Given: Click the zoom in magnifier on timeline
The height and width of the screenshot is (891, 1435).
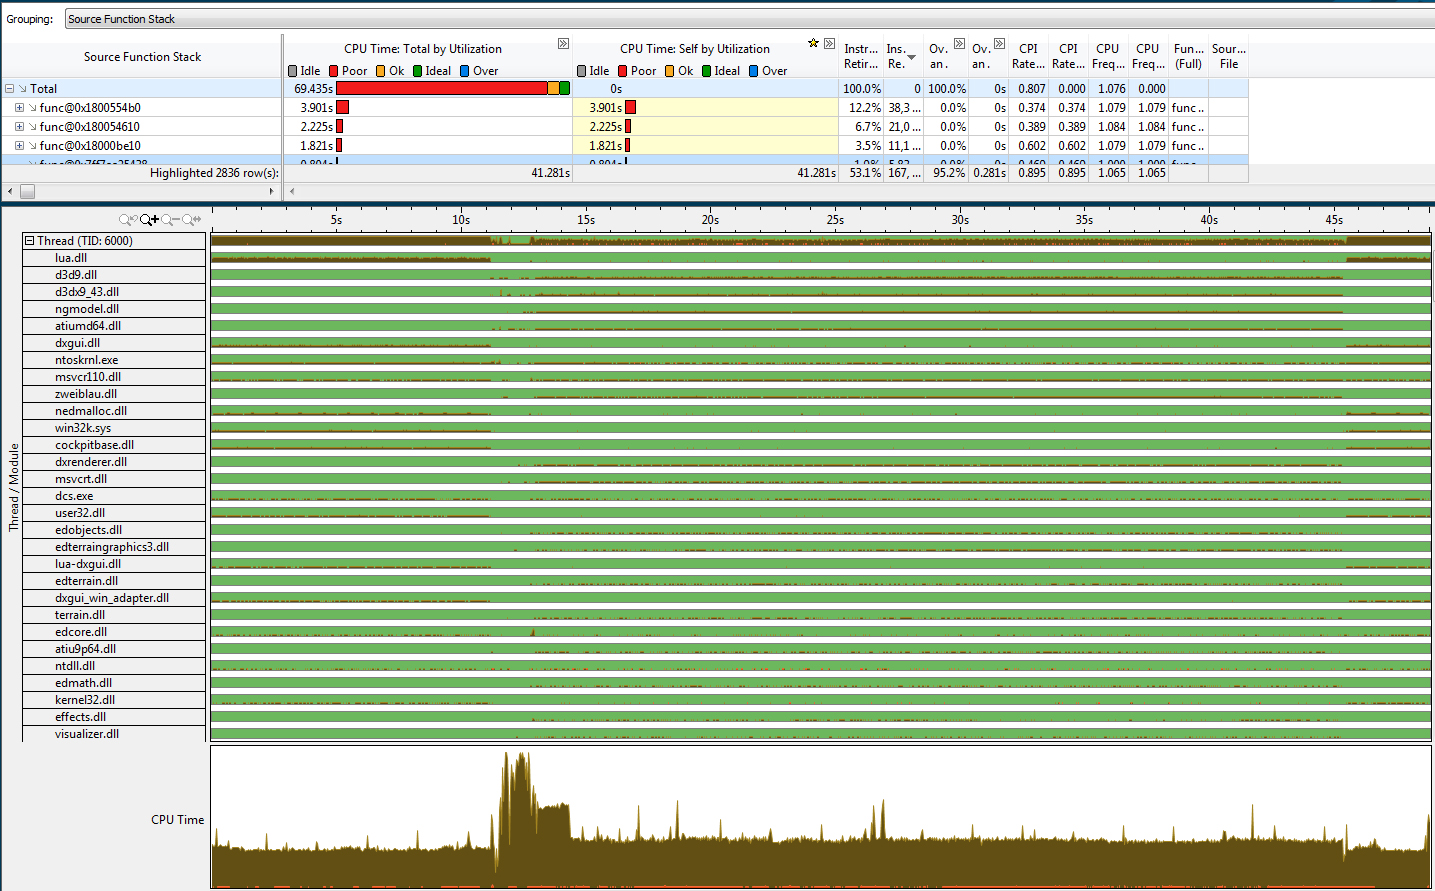Looking at the screenshot, I should (149, 219).
